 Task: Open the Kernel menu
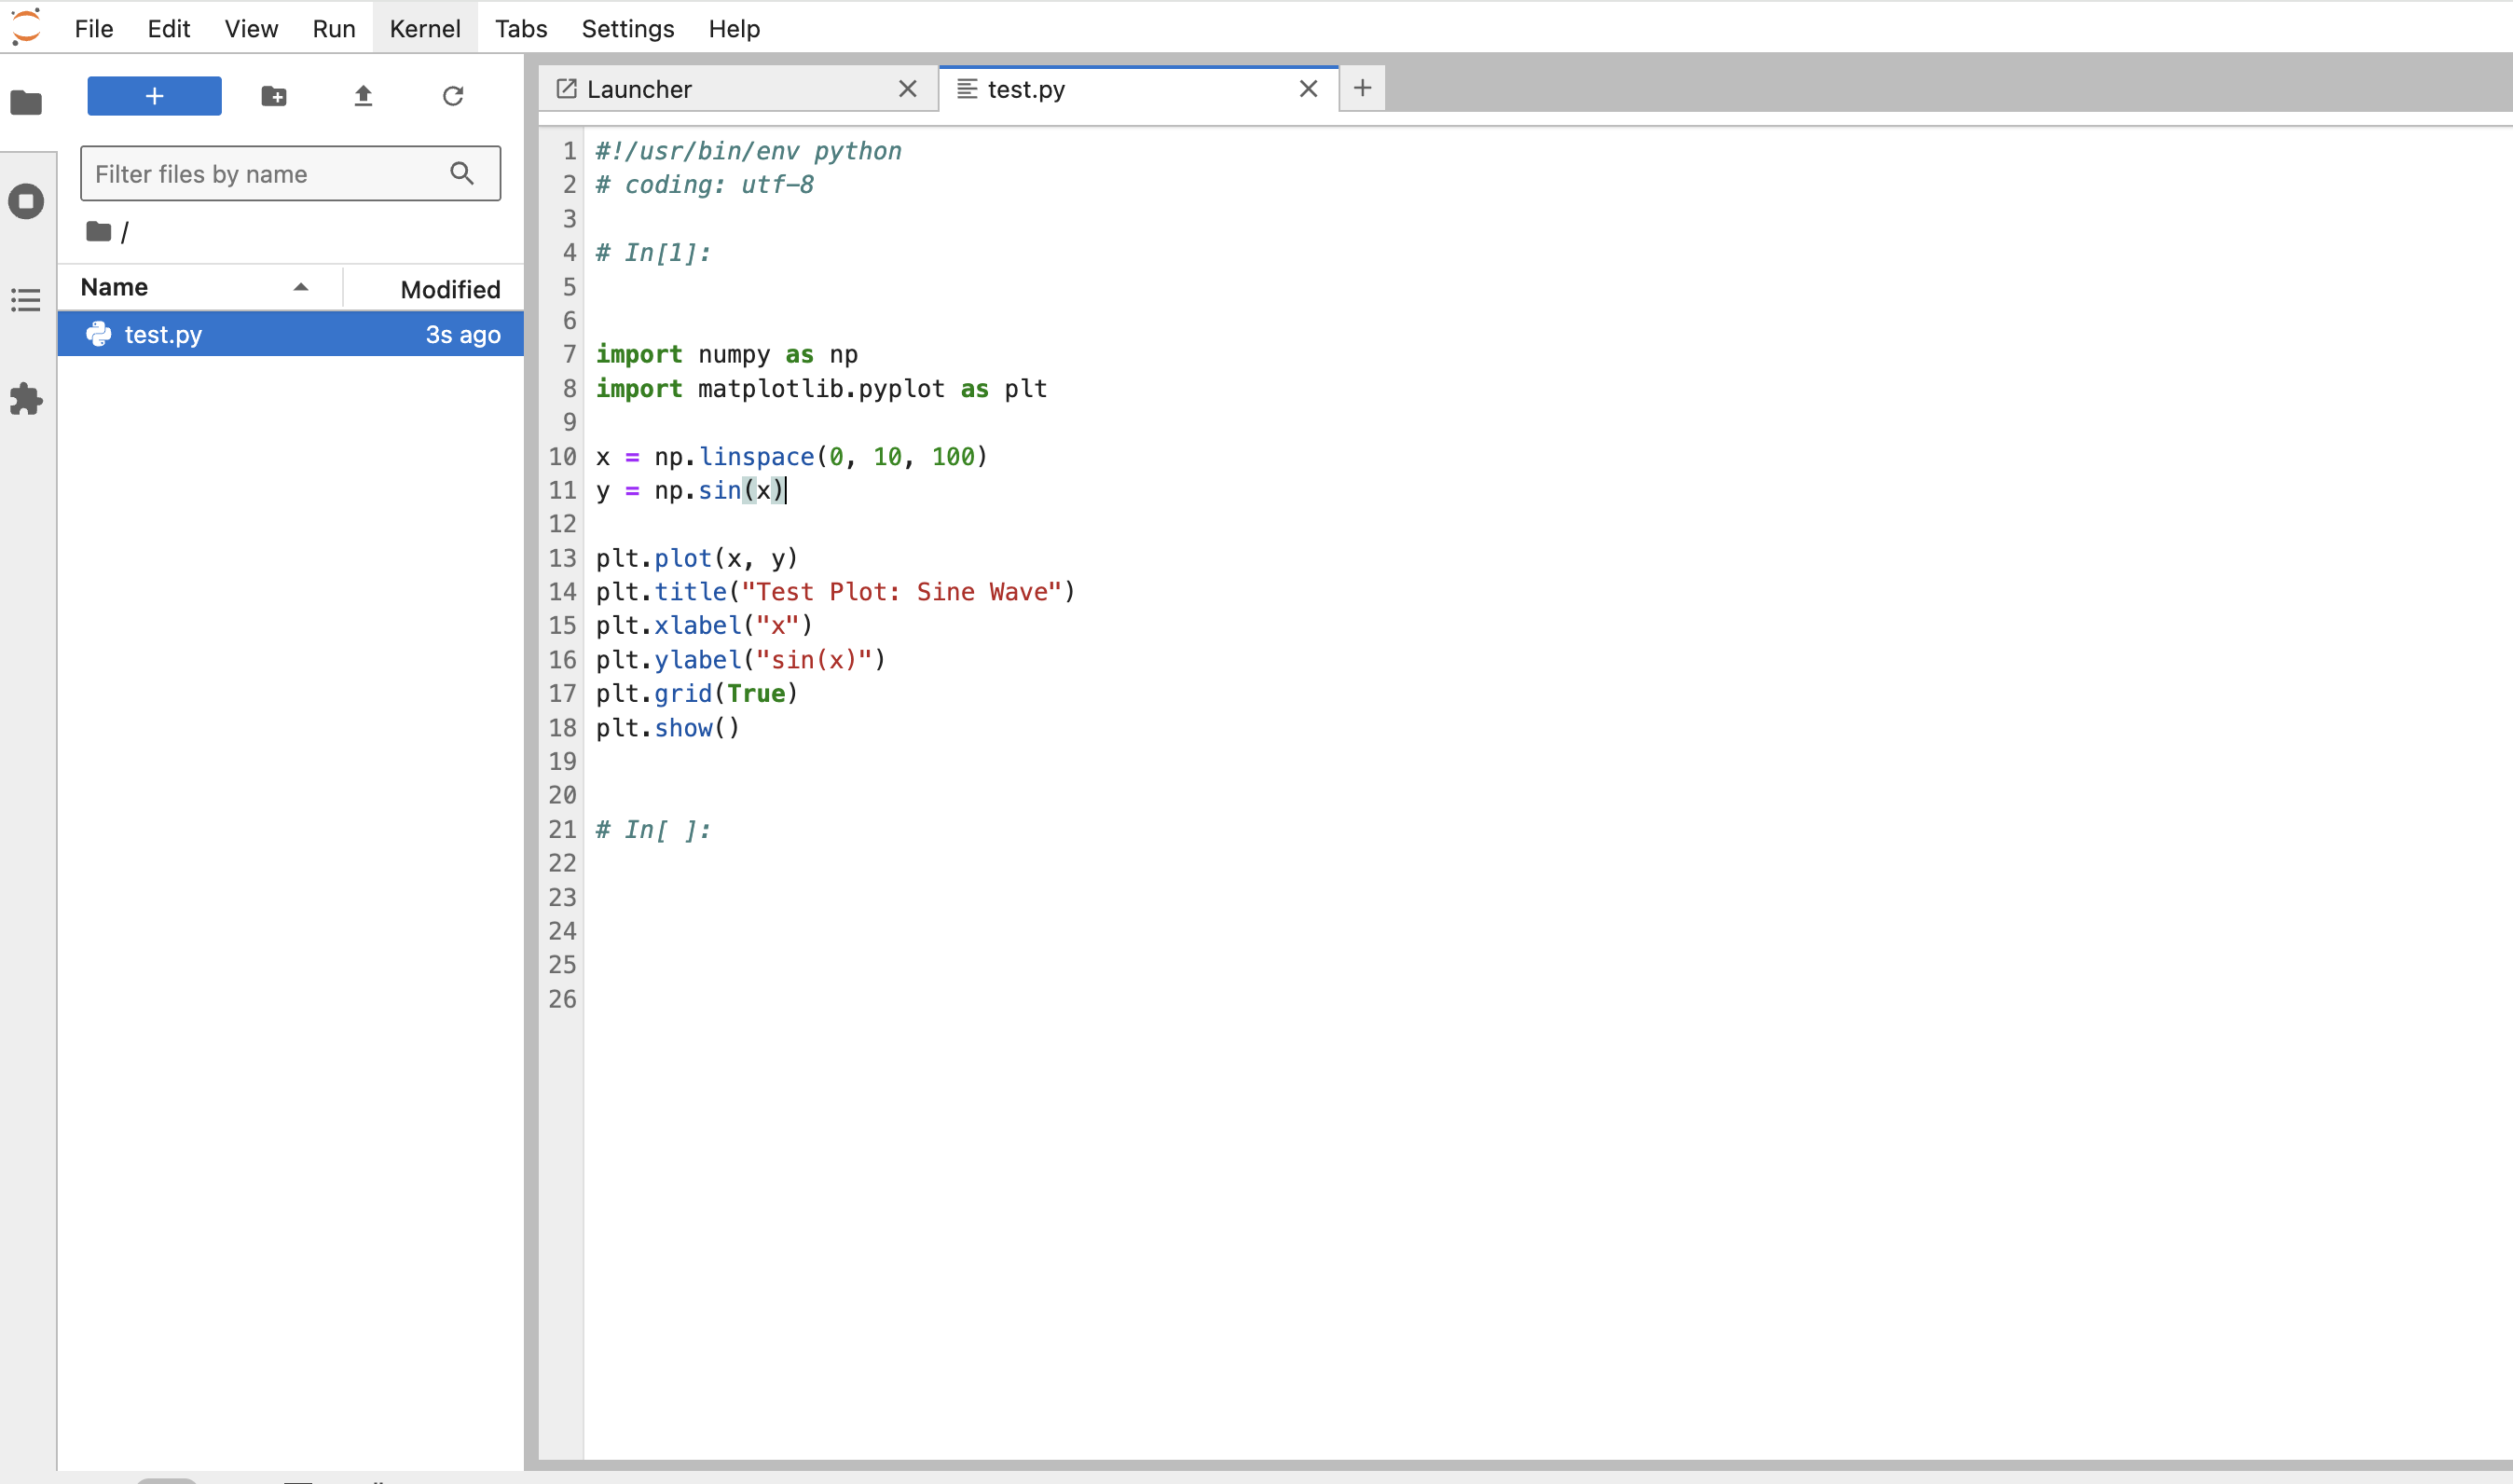tap(425, 28)
